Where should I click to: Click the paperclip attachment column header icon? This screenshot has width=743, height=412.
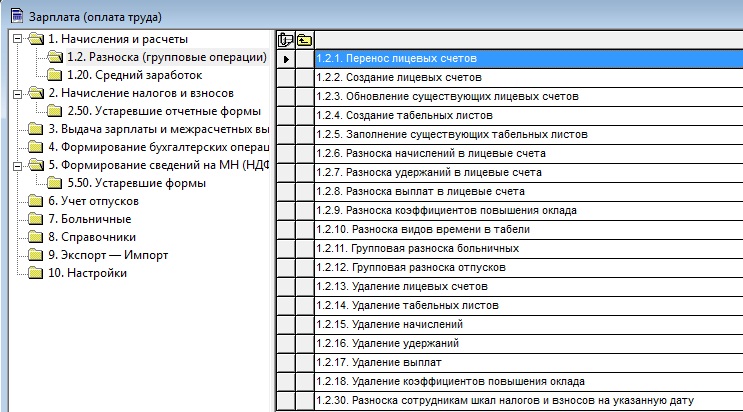(x=285, y=40)
